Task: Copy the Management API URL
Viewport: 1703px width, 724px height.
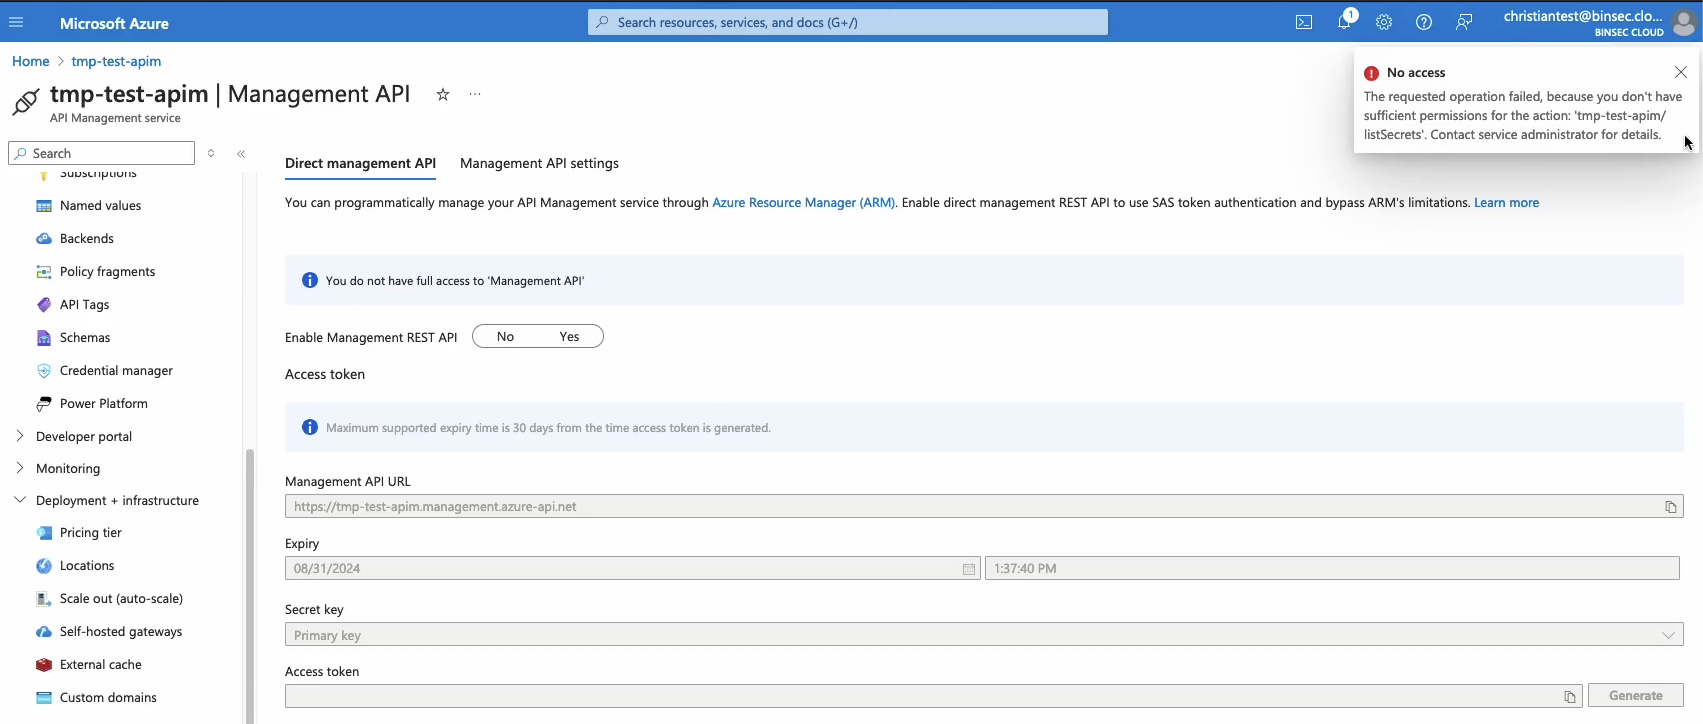Action: click(1670, 507)
